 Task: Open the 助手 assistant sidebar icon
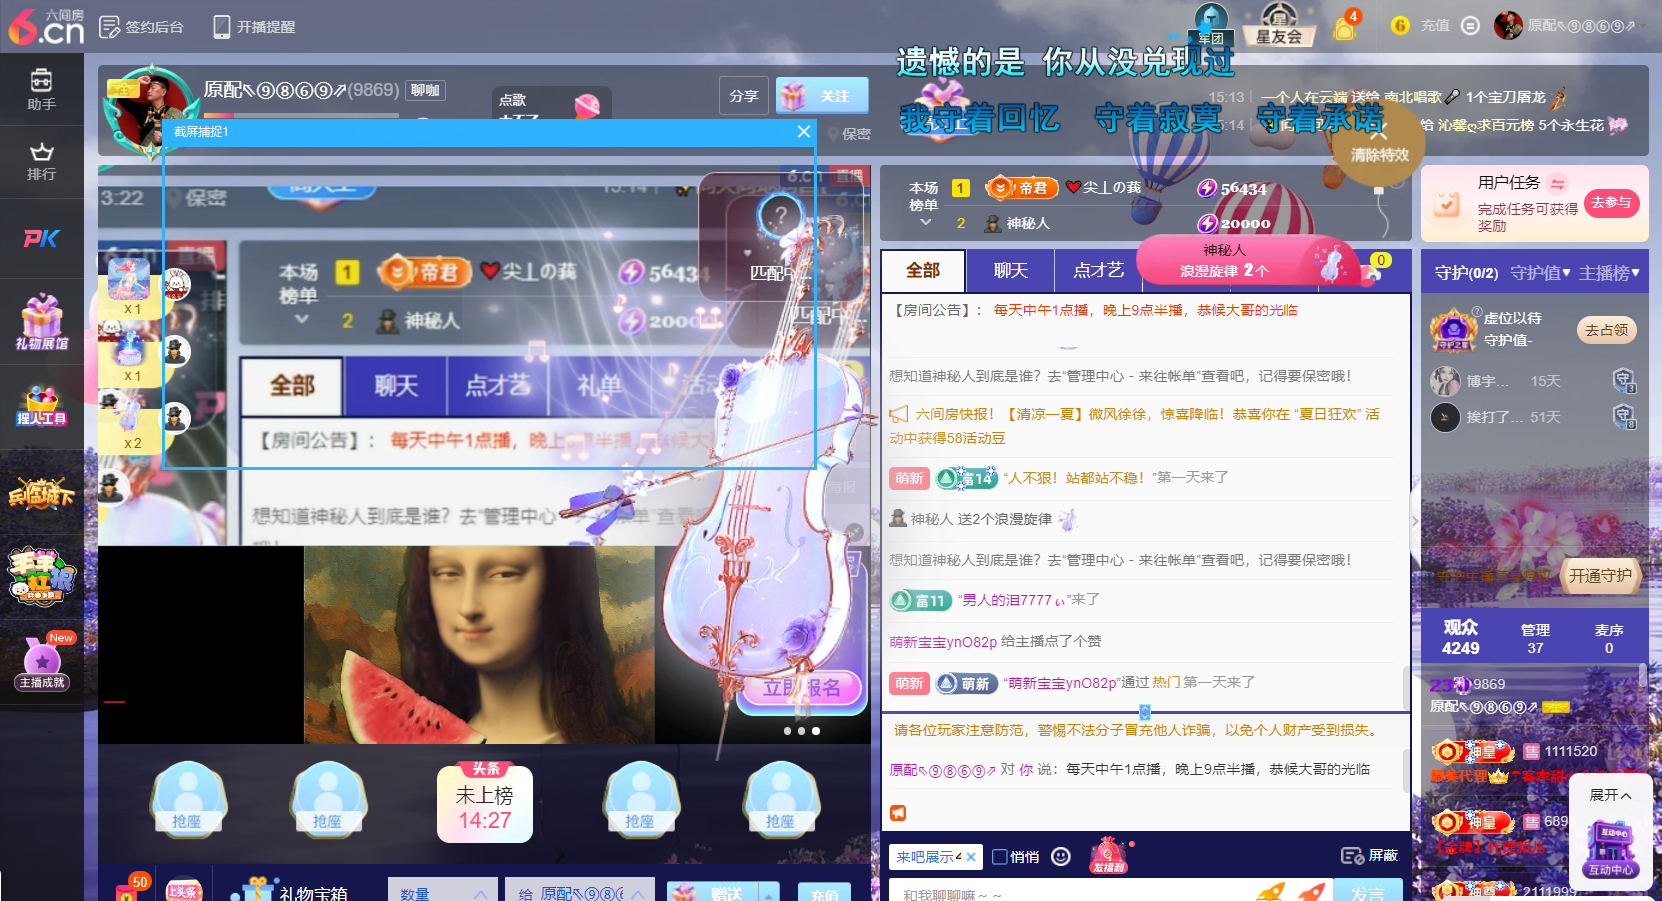41,89
